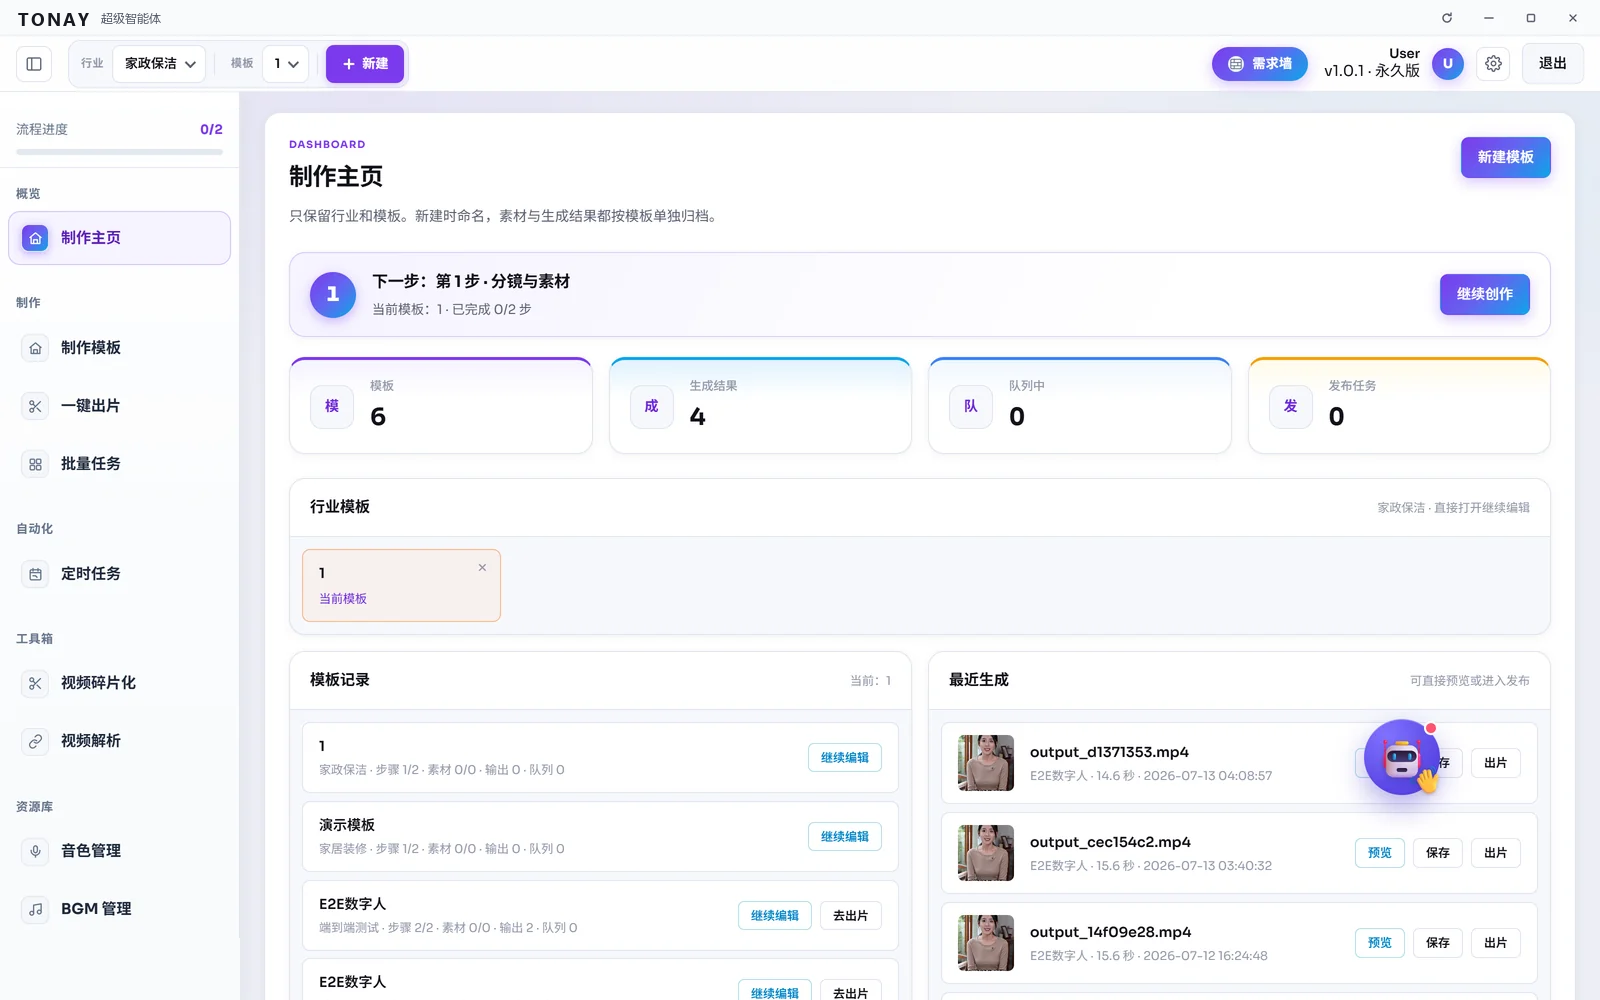Open 制作模板 in the sidebar
The image size is (1600, 1000).
pyautogui.click(x=119, y=348)
